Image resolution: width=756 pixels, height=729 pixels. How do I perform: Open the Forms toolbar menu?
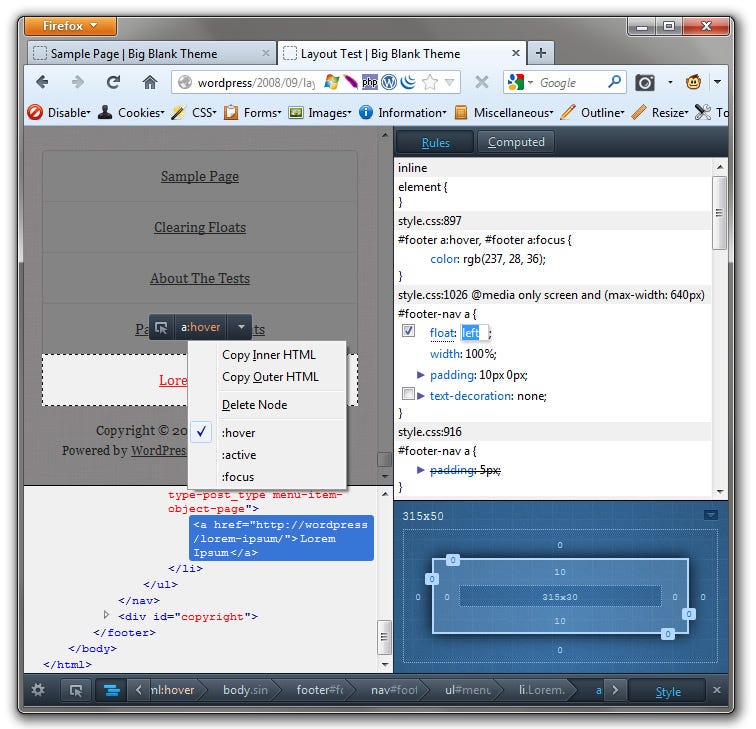coord(253,112)
